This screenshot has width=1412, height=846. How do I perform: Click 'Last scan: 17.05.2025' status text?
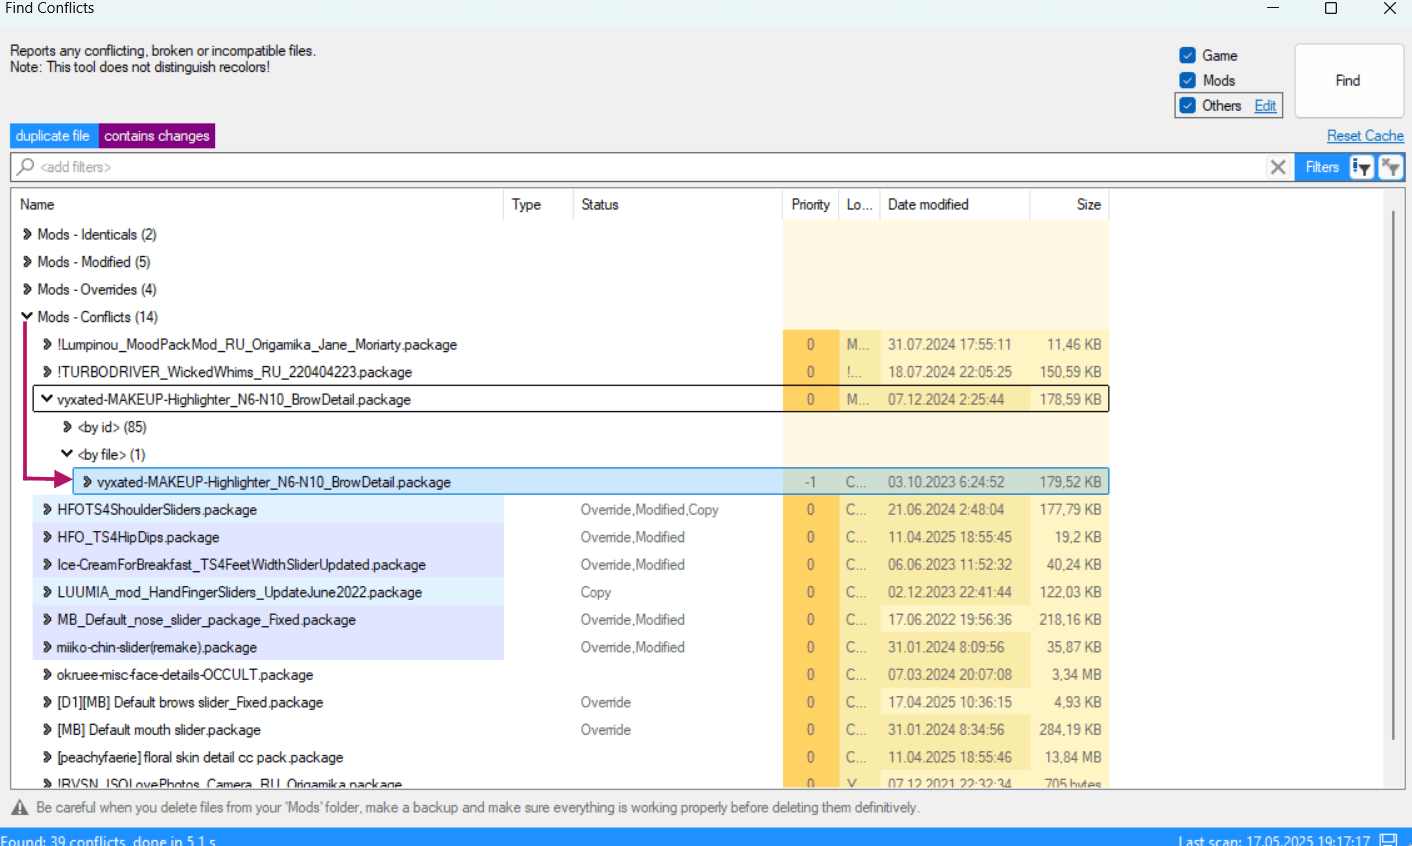pyautogui.click(x=1275, y=840)
